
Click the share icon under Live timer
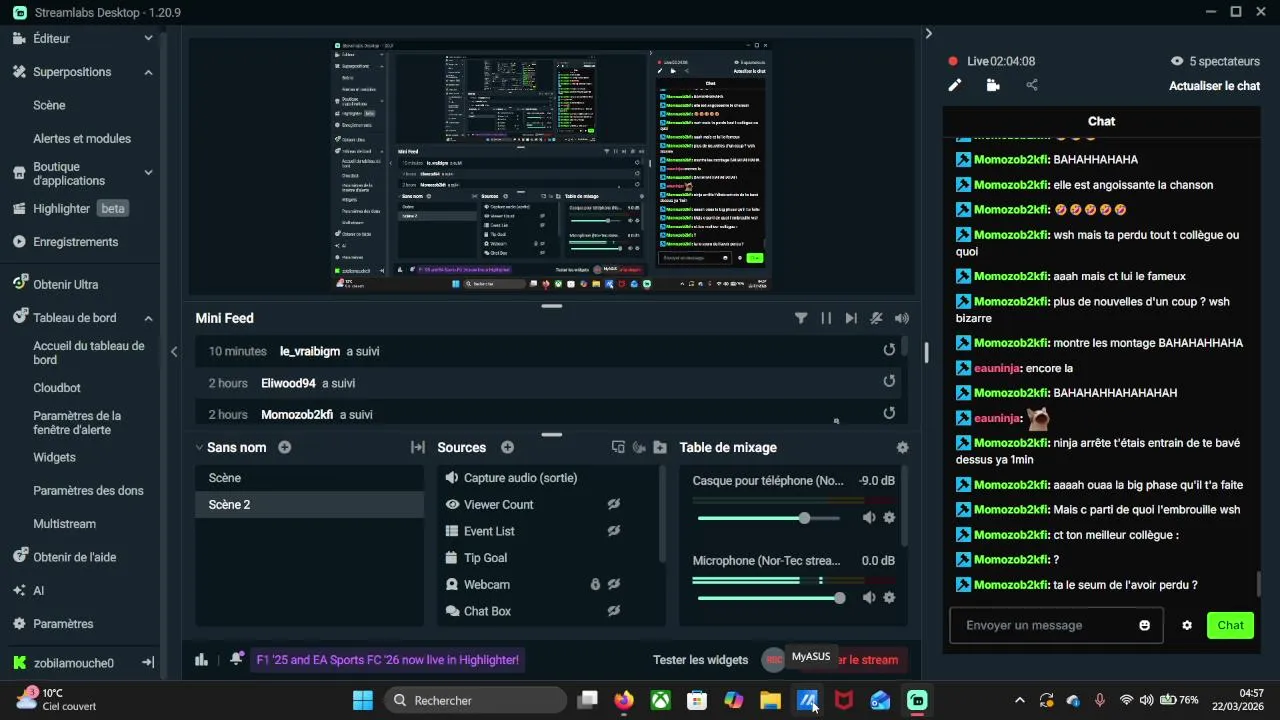(1032, 85)
